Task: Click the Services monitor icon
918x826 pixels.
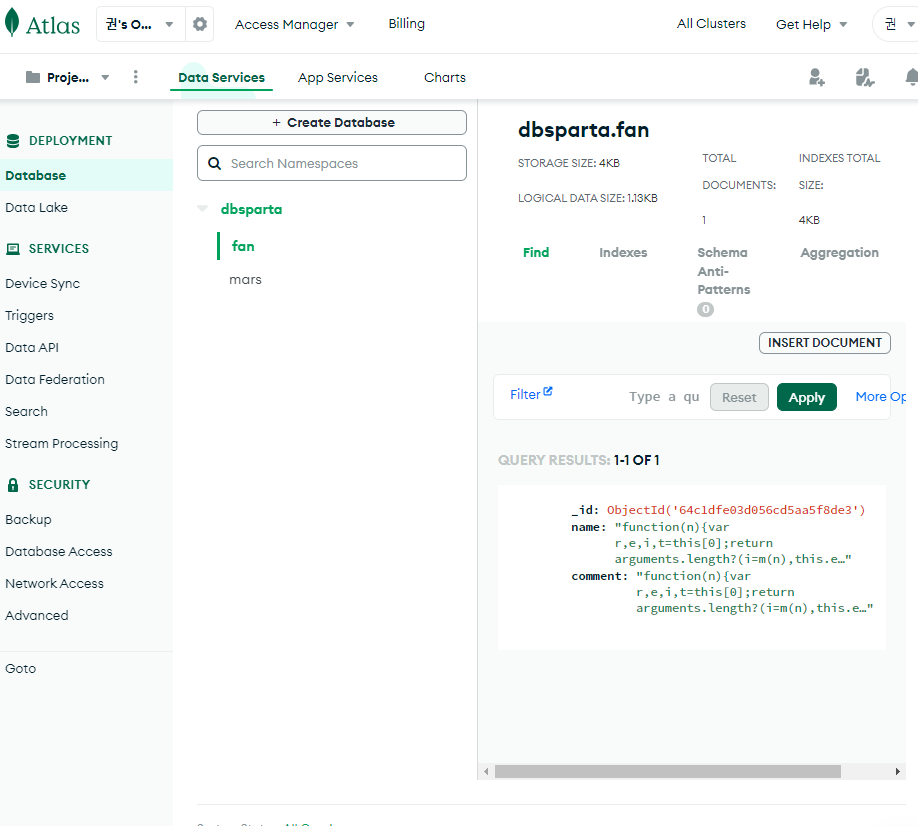Action: tap(13, 249)
